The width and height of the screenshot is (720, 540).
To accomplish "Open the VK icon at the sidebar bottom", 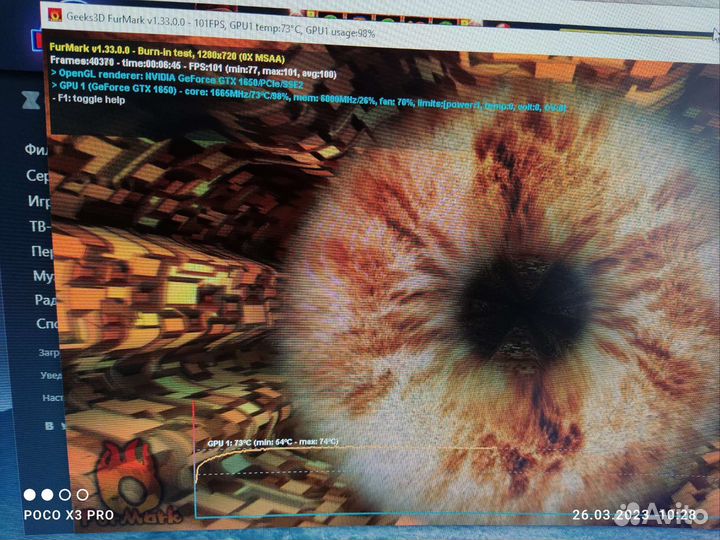I will [47, 425].
